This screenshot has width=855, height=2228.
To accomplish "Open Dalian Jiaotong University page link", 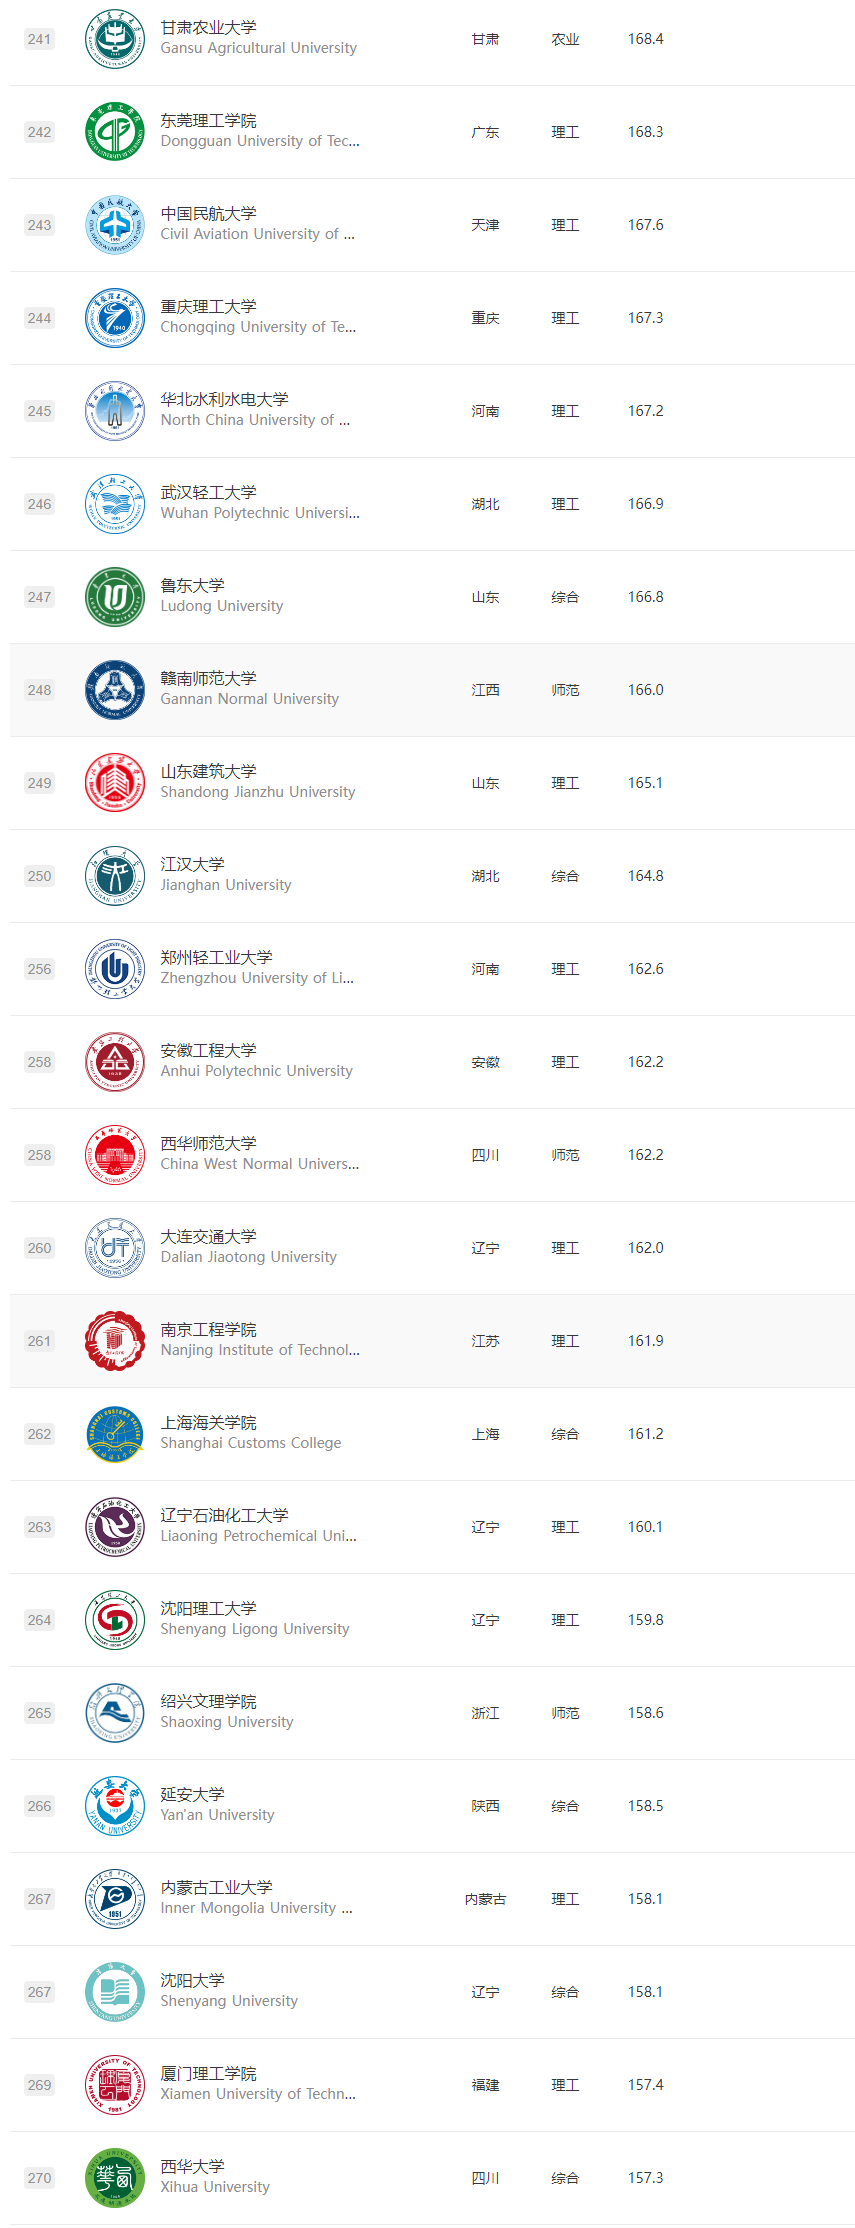I will point(249,1257).
